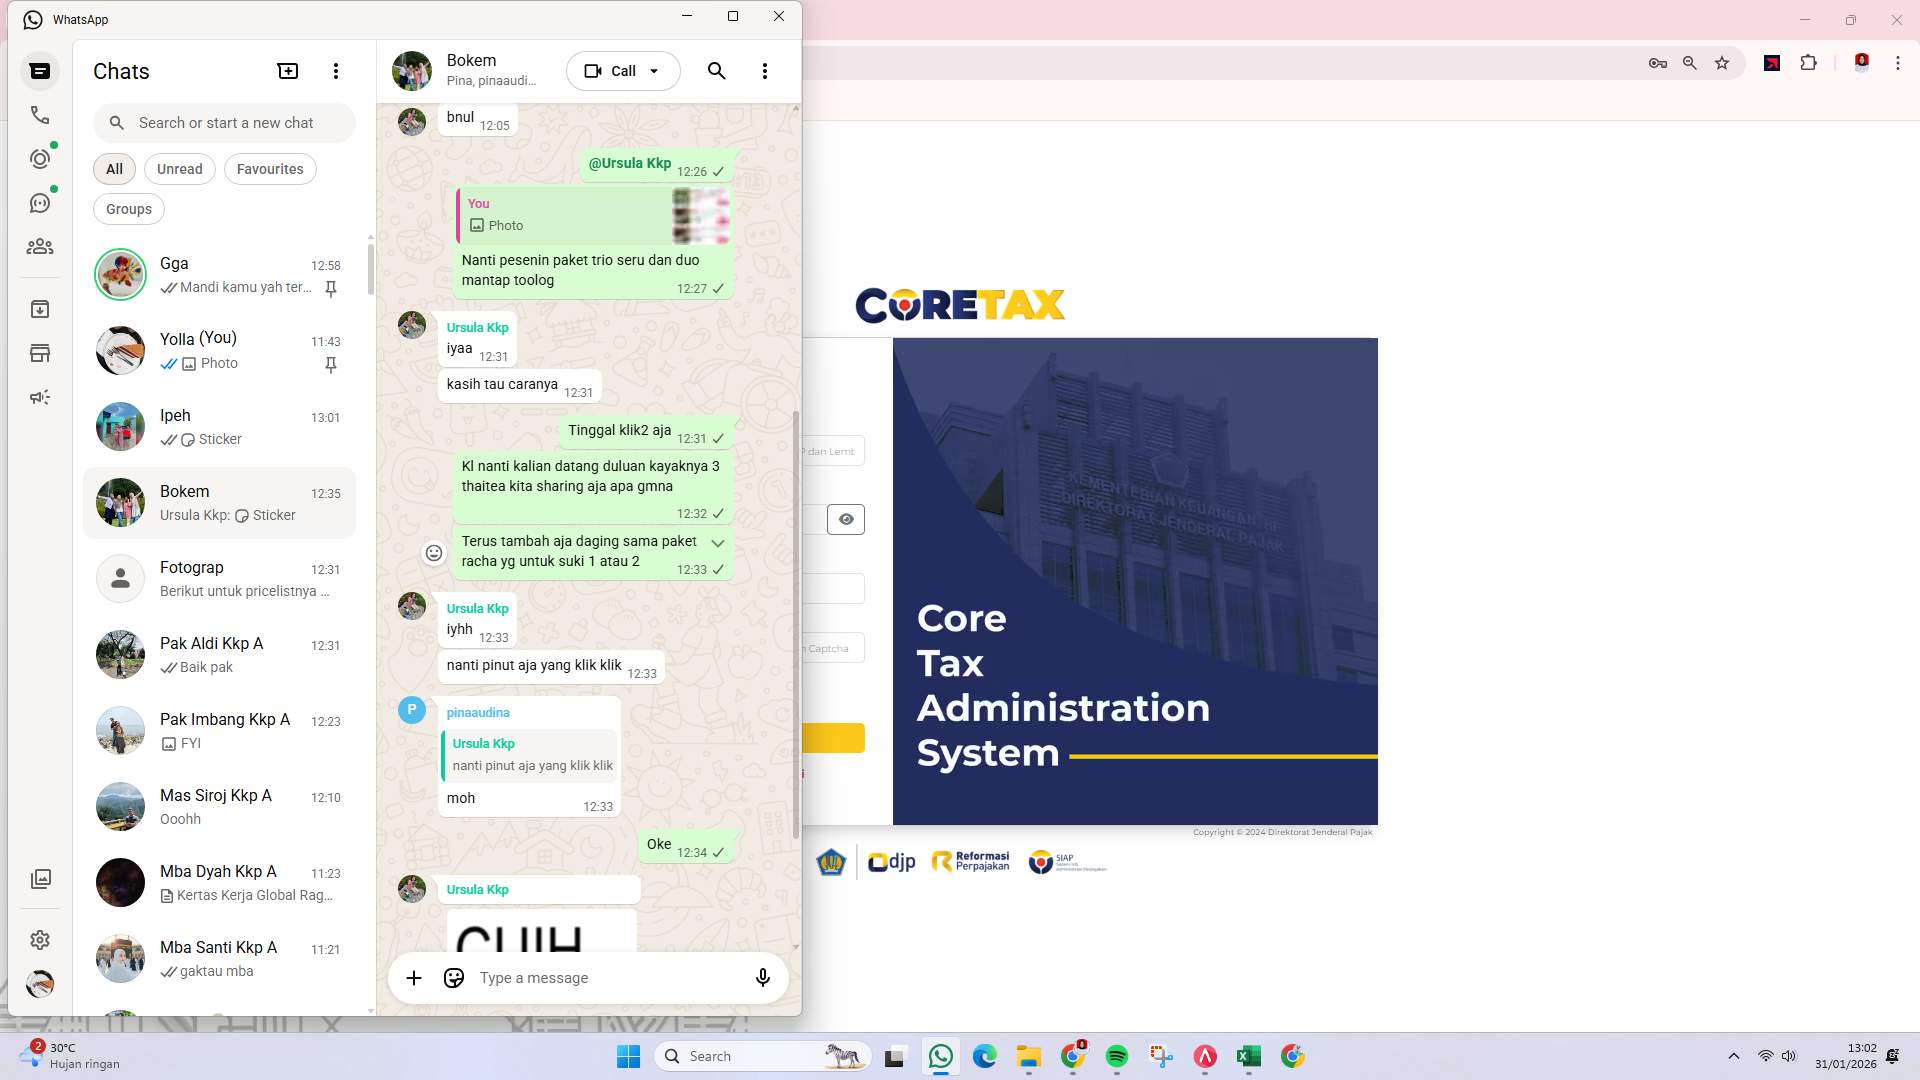Enable the Favourites chats filter
The height and width of the screenshot is (1080, 1920).
tap(270, 169)
